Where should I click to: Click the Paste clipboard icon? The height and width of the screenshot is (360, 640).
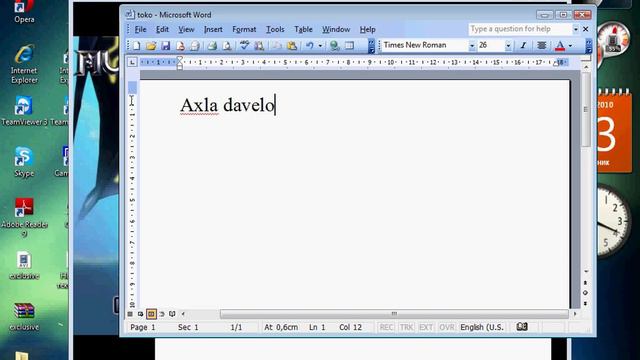[292, 46]
